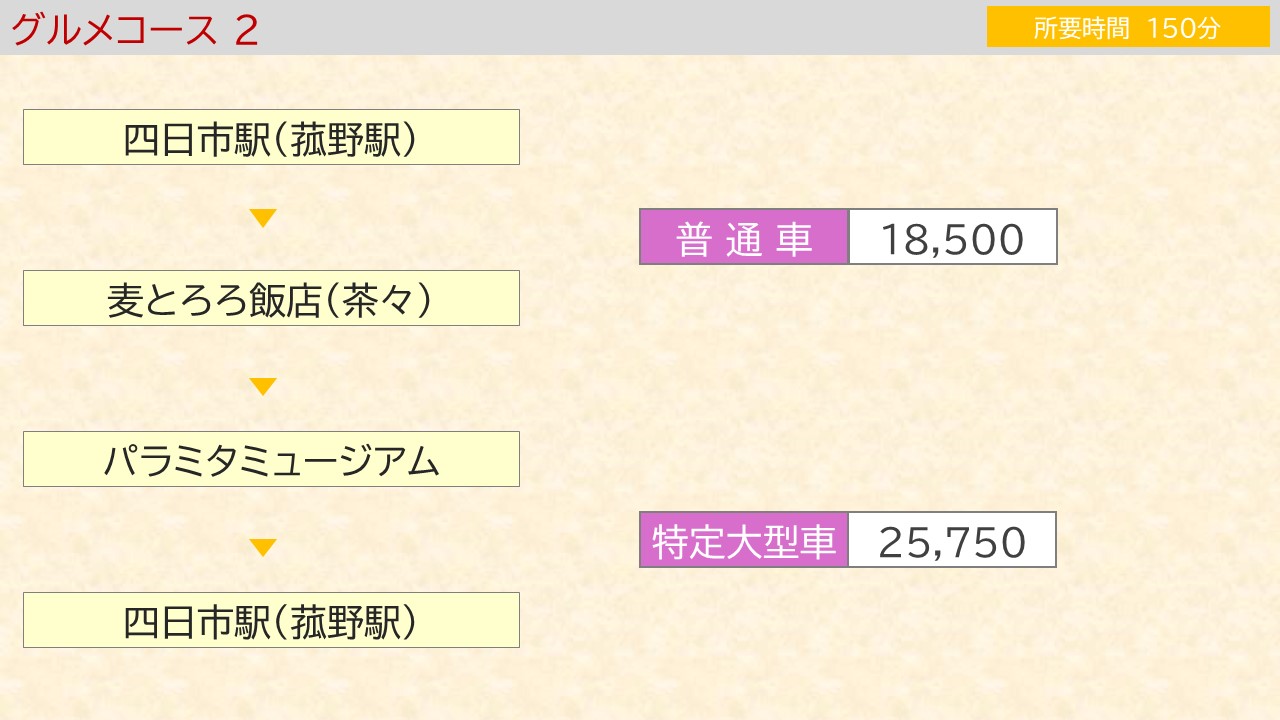Click the numeral 2 in the title
This screenshot has height=720, width=1280.
pyautogui.click(x=246, y=30)
